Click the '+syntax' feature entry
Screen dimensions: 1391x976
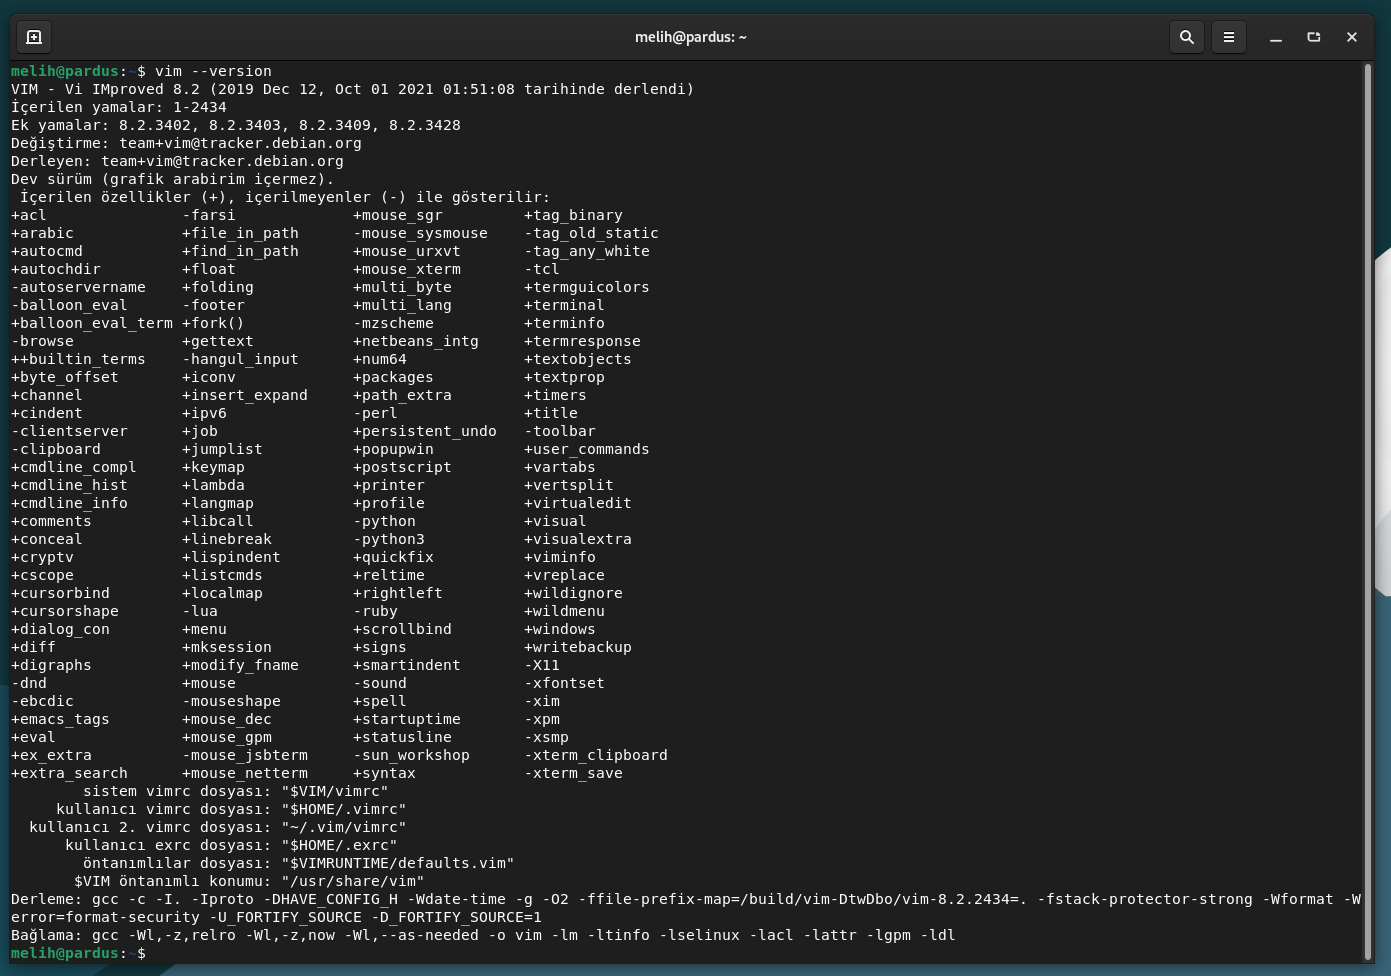tap(384, 773)
